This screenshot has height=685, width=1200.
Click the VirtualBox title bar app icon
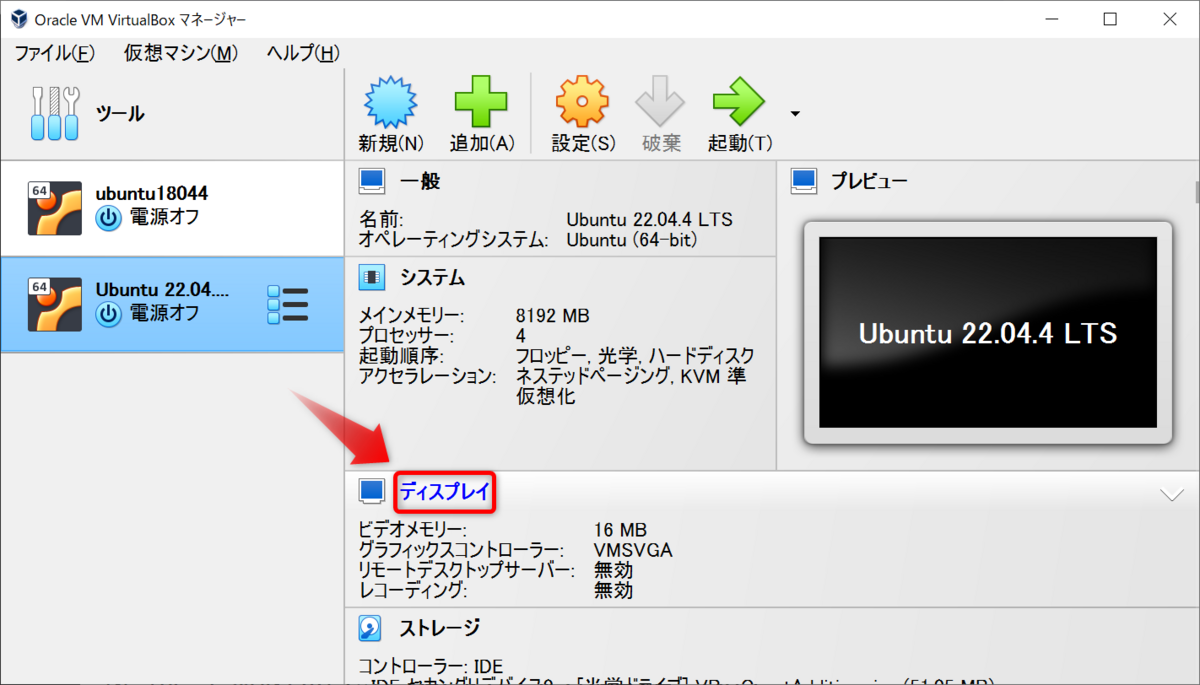click(x=17, y=19)
